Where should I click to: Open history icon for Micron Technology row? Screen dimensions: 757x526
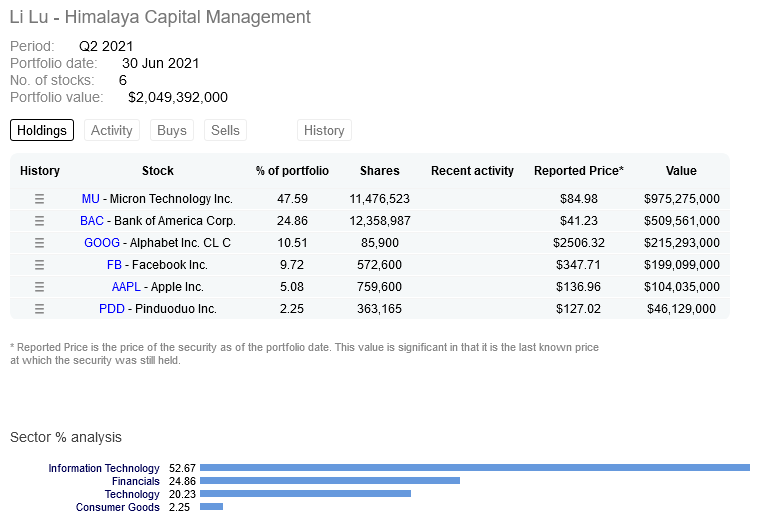39,199
